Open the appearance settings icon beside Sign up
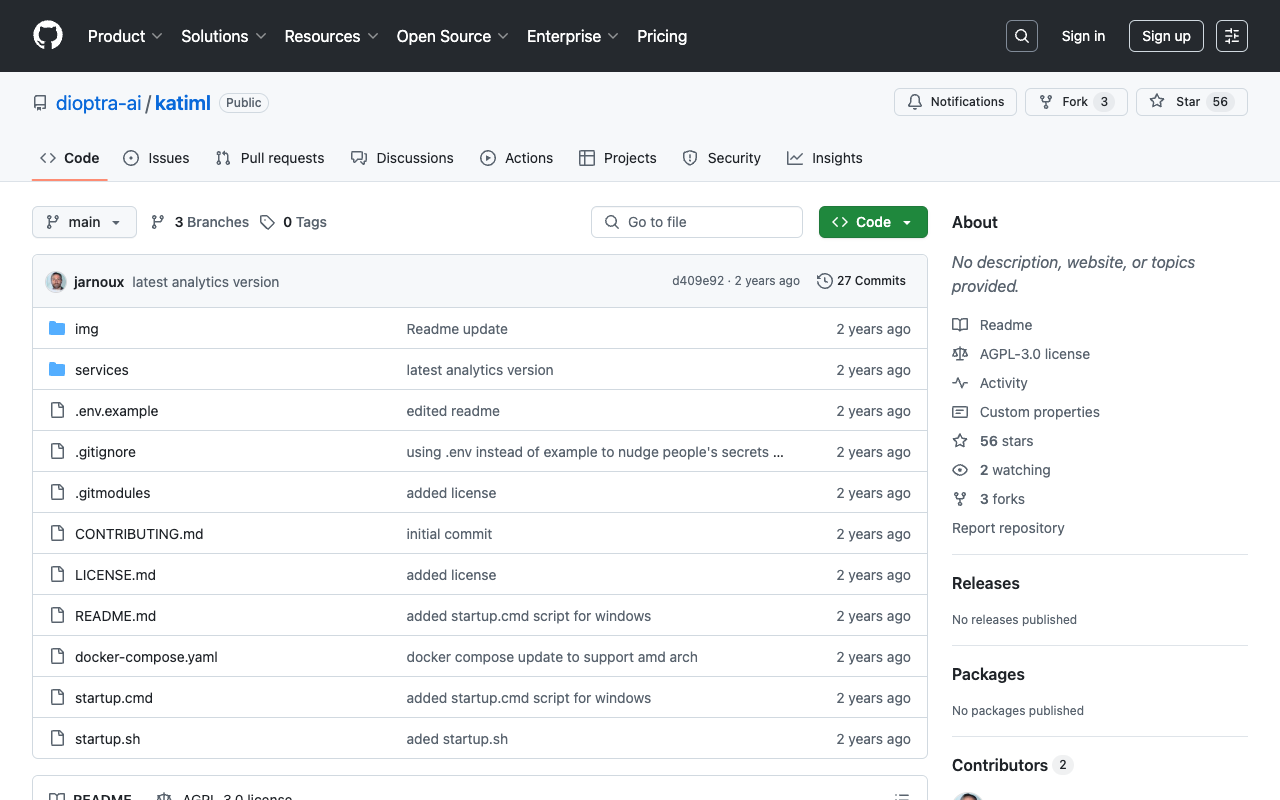The image size is (1280, 800). click(x=1232, y=36)
